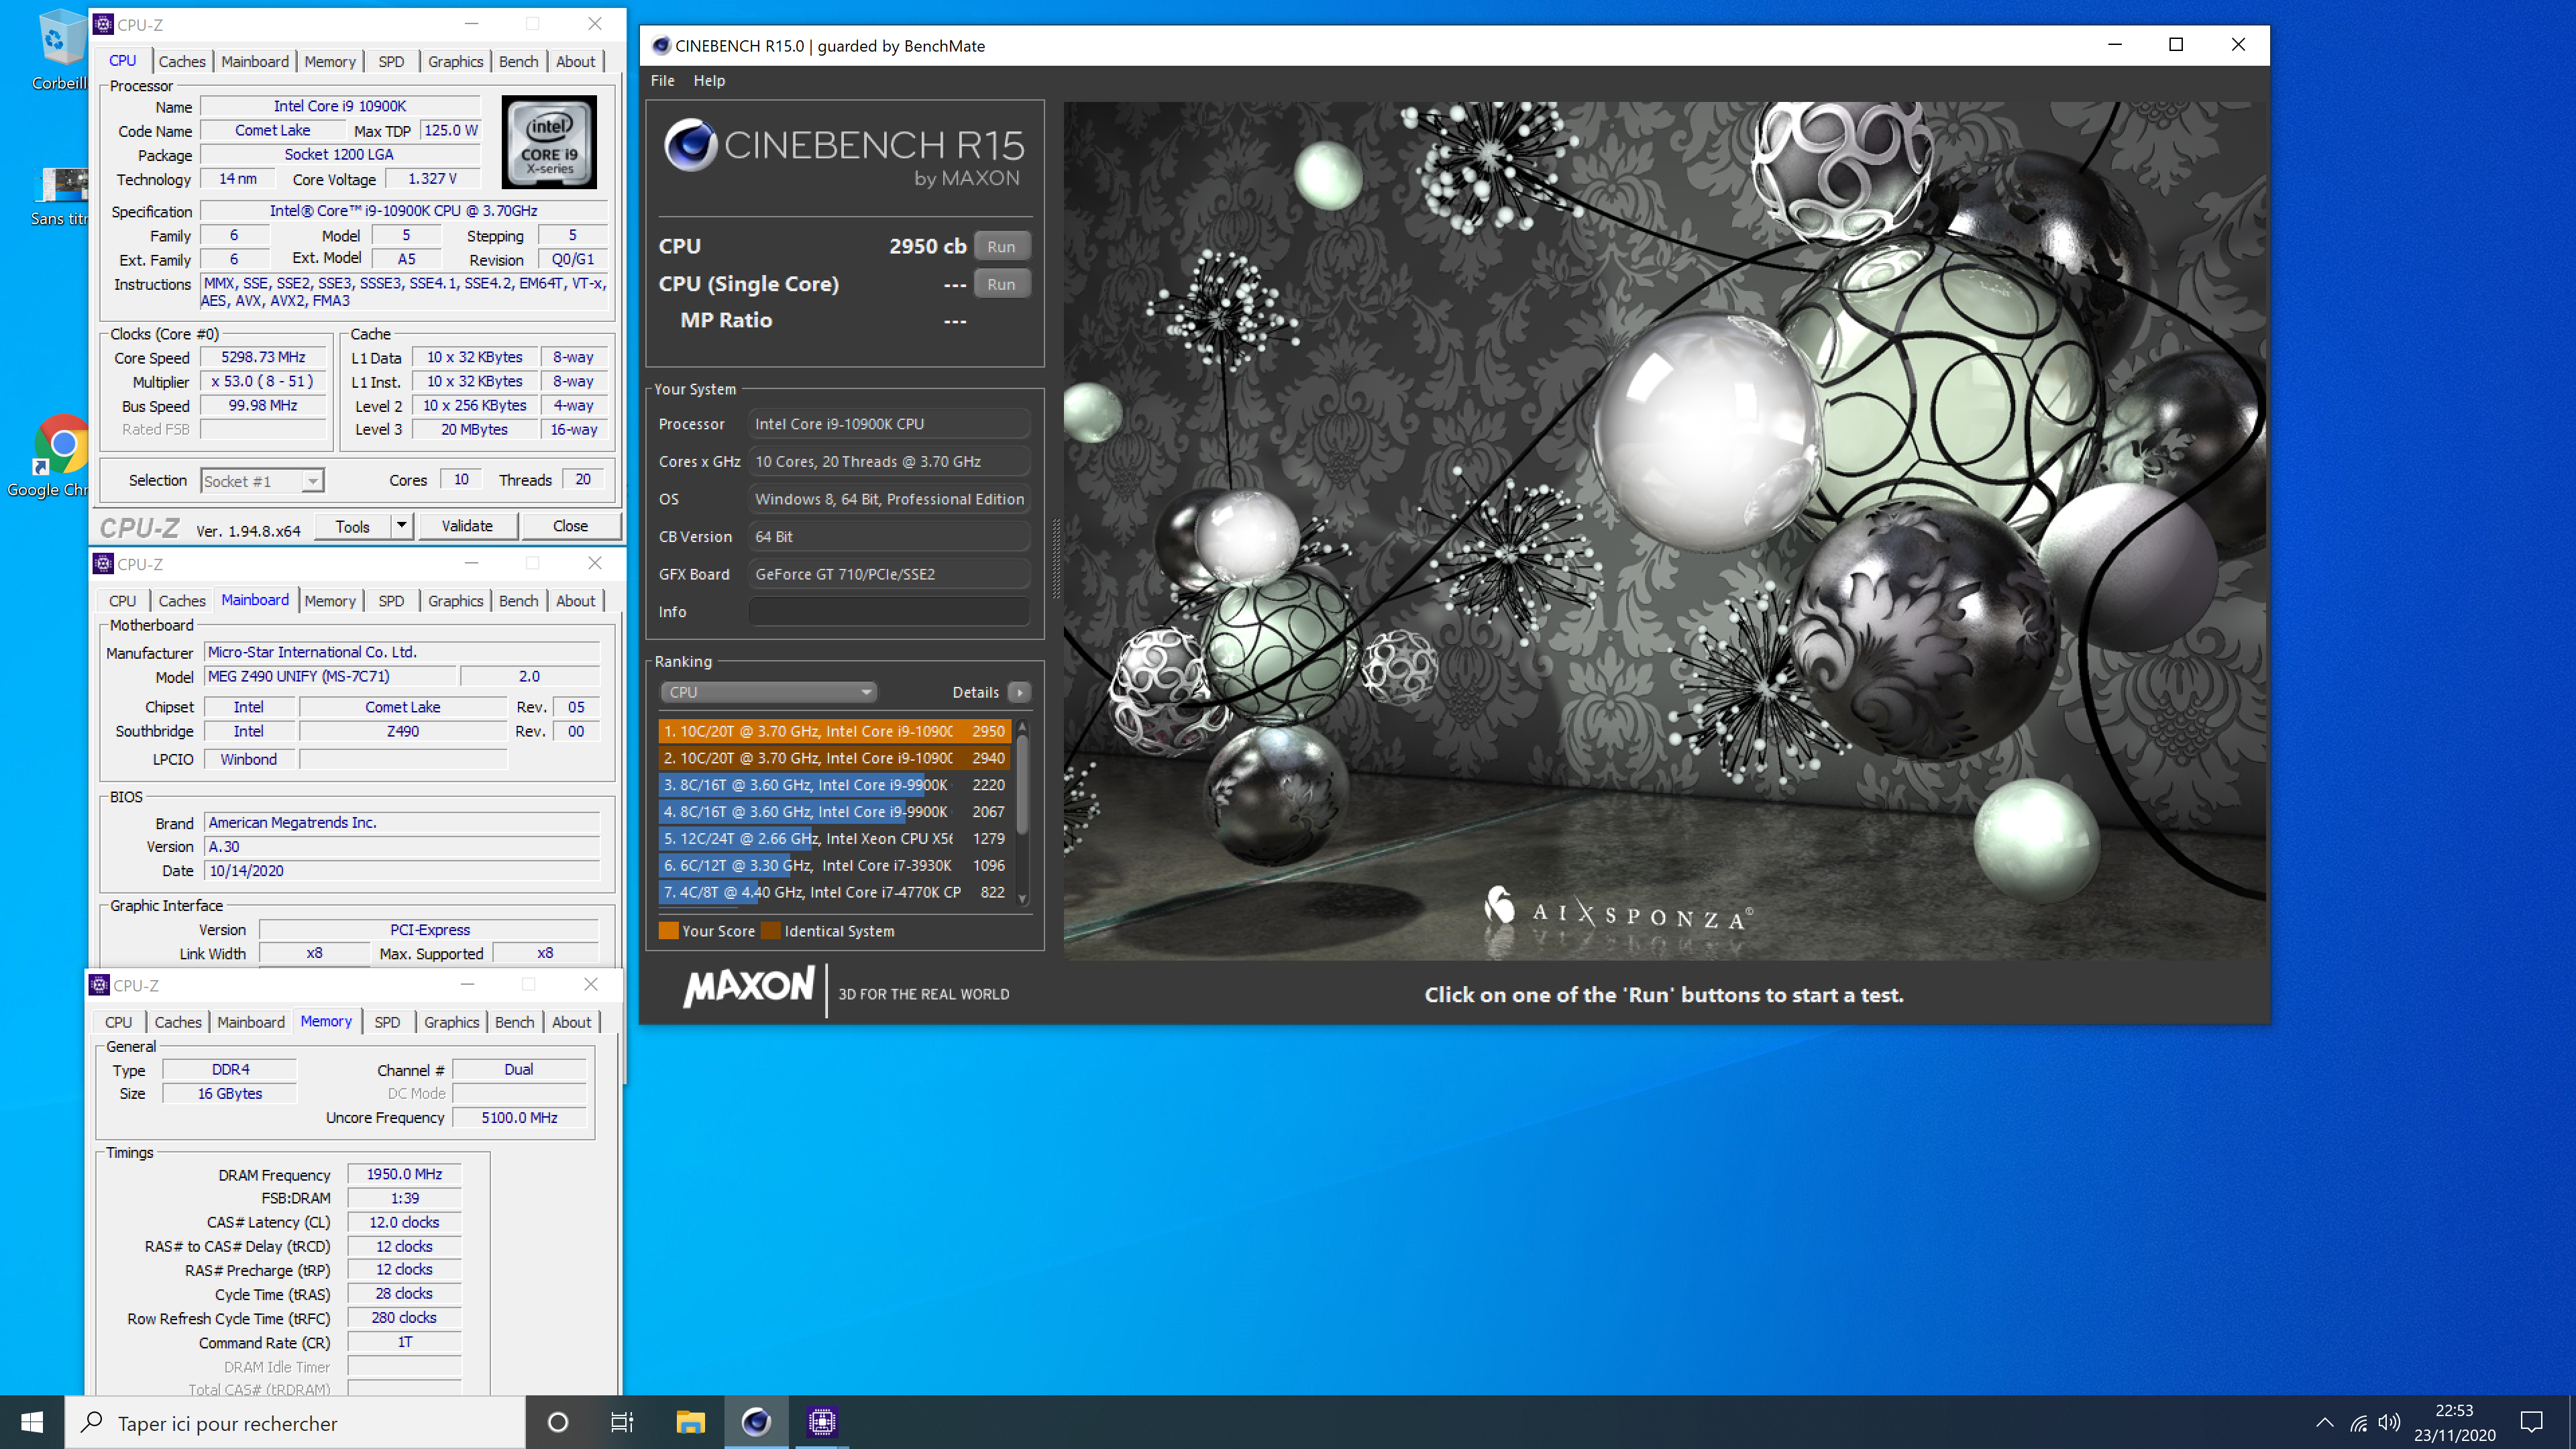Click the top CPU-Z window title icon
The height and width of the screenshot is (1449, 2576).
(x=103, y=24)
